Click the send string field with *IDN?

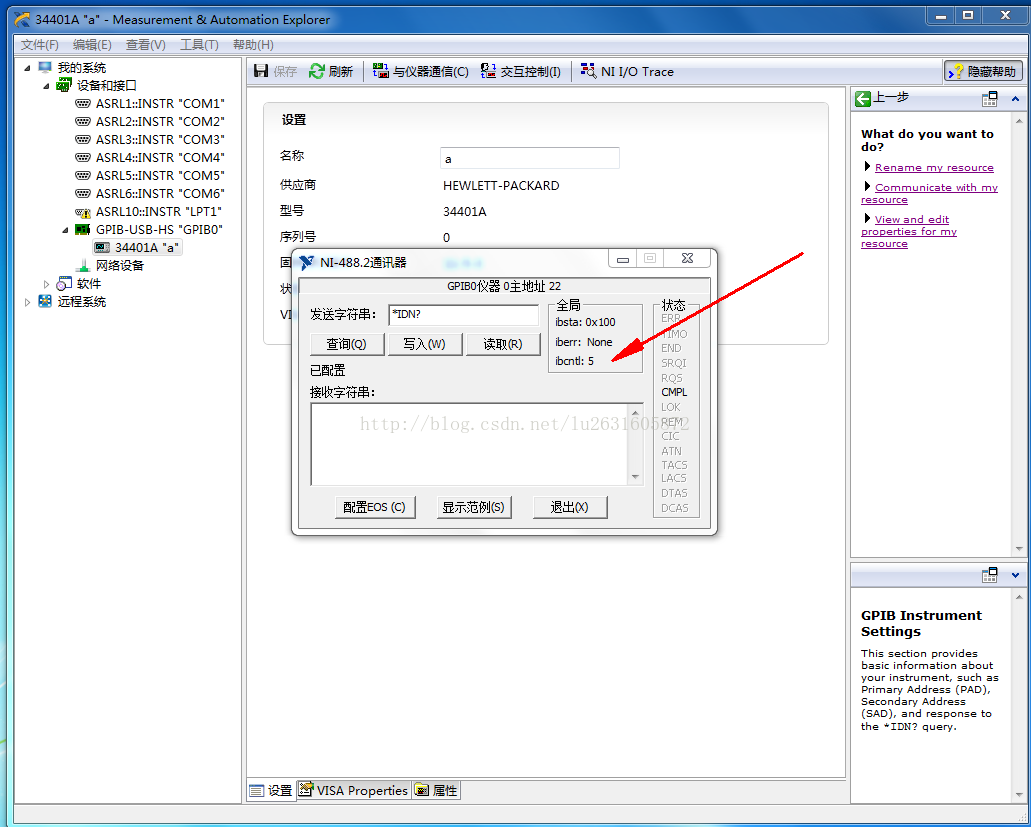pos(464,314)
